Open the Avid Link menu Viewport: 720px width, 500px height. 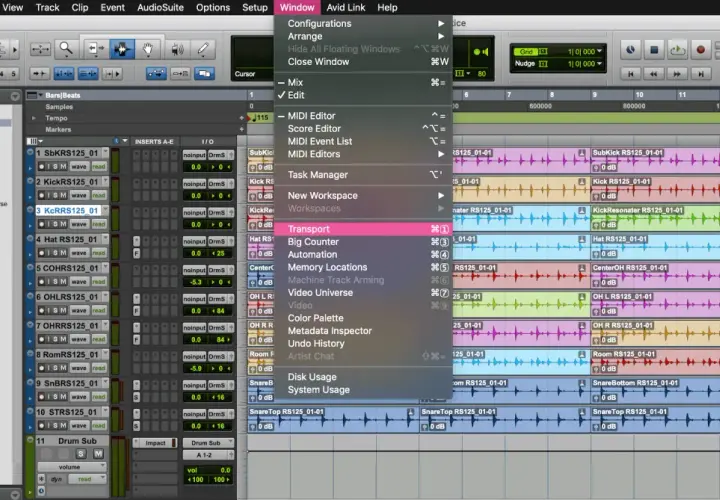click(x=346, y=7)
